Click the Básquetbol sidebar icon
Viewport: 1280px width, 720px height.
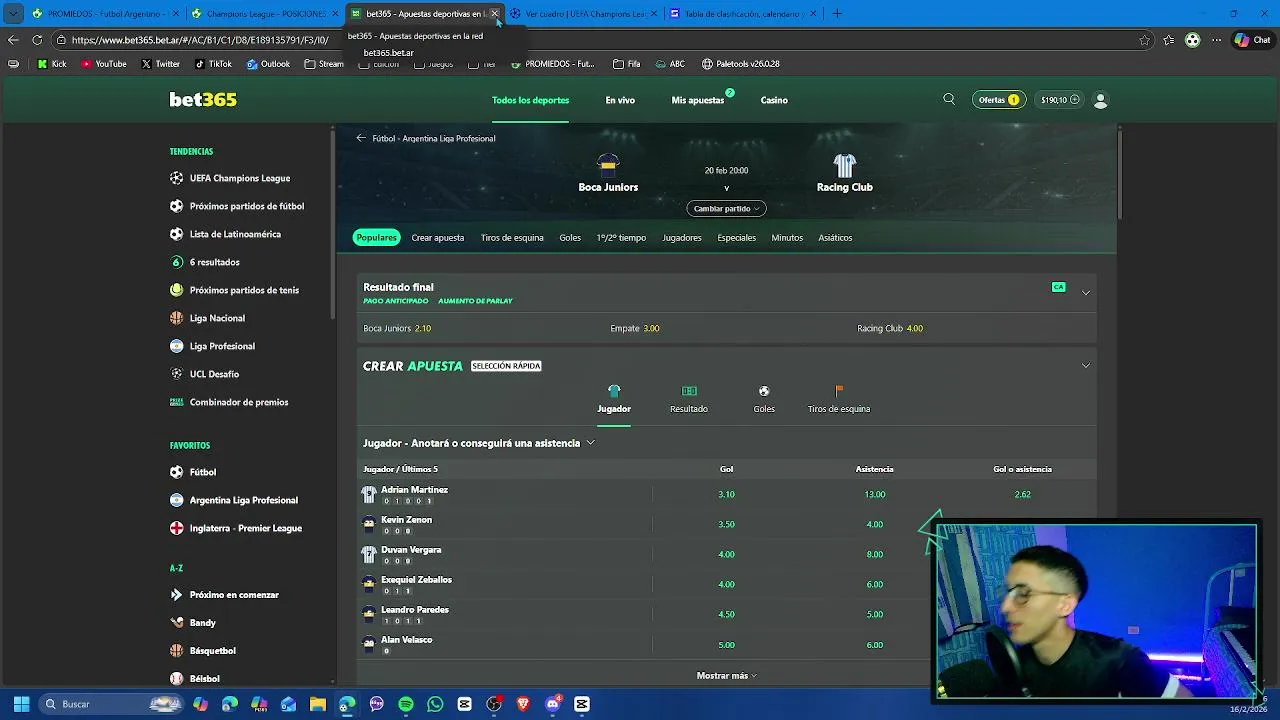(177, 650)
